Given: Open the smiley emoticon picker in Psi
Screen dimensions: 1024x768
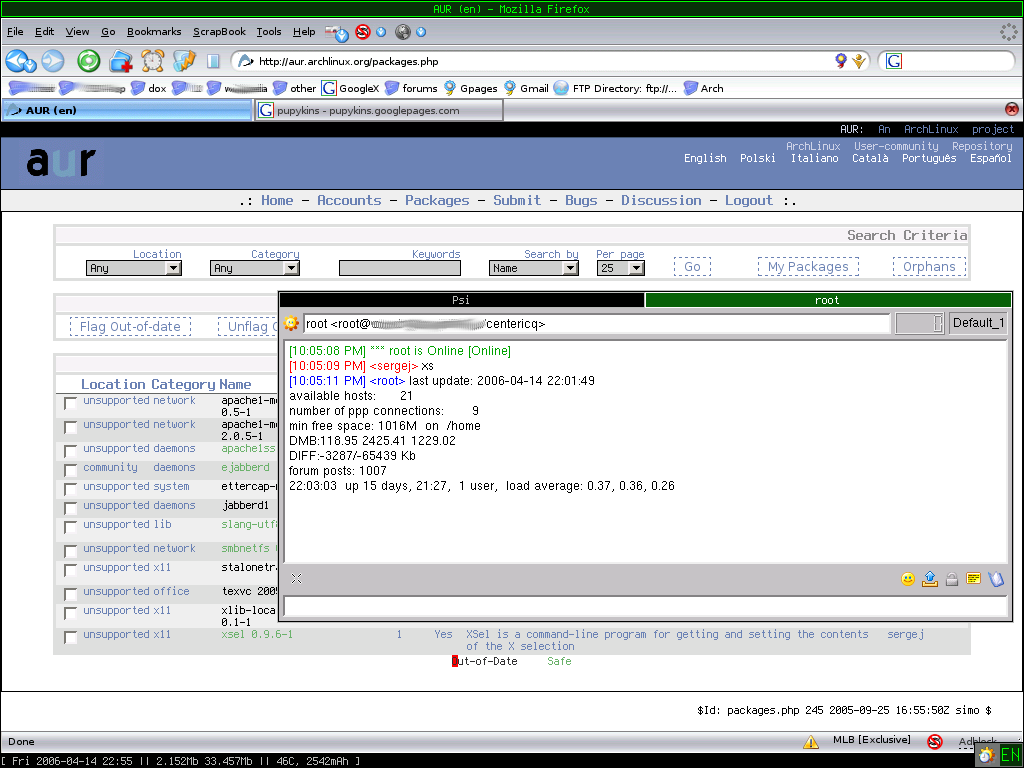Looking at the screenshot, I should [908, 579].
